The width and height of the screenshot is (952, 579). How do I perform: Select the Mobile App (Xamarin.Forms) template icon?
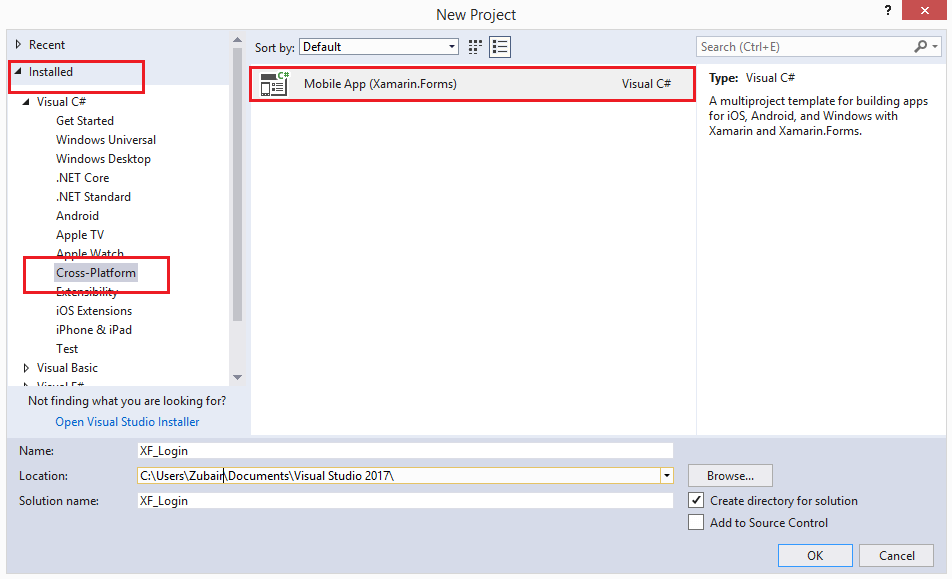(x=274, y=84)
